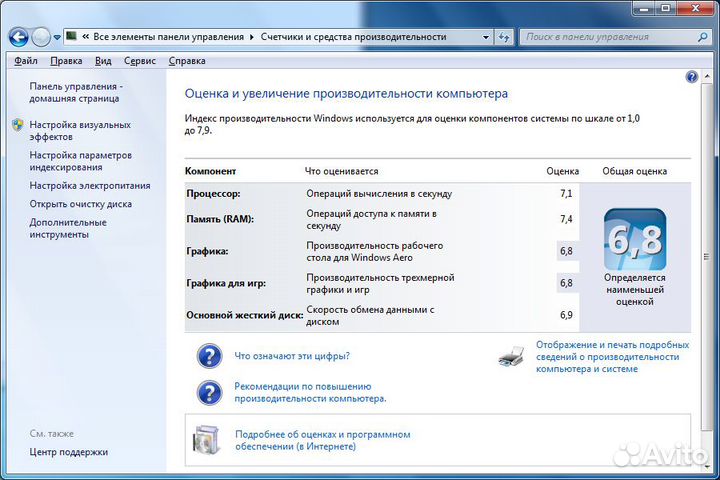Go to Панель управления - домашняя страница
The width and height of the screenshot is (720, 480).
76,92
